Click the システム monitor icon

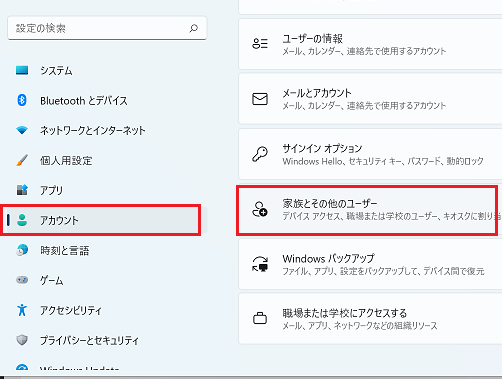tap(22, 70)
